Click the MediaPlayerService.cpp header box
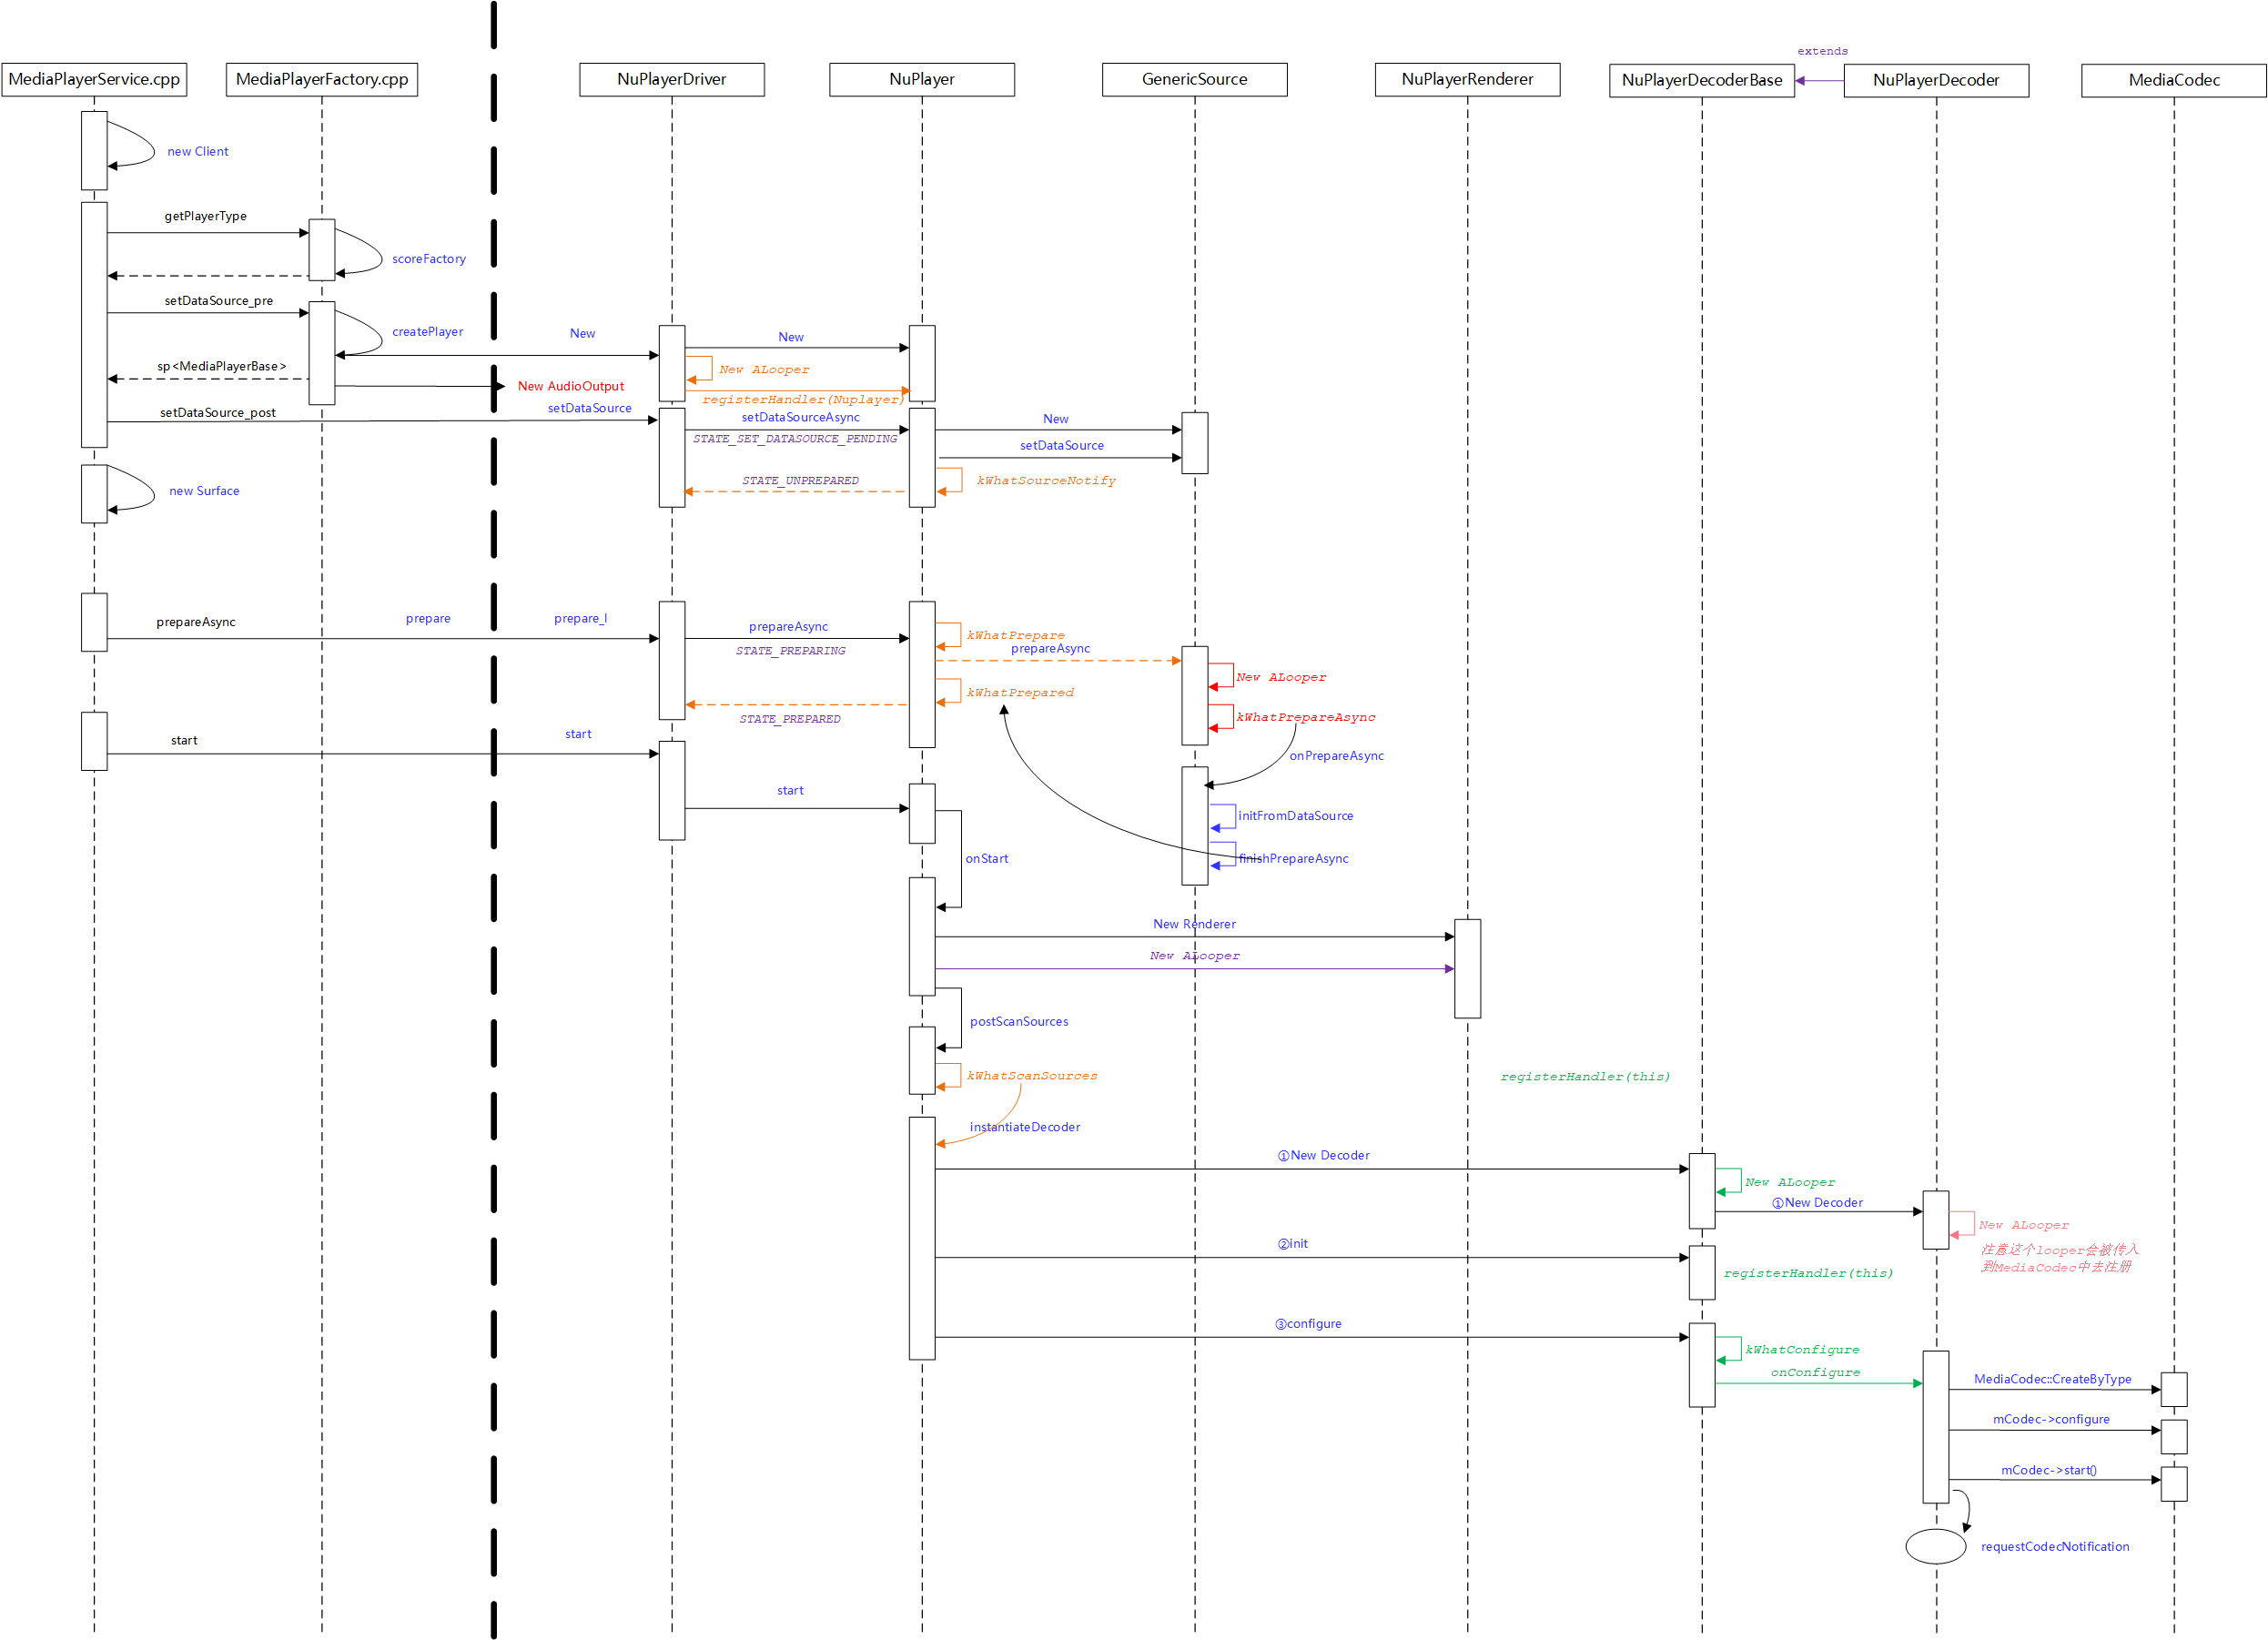 (94, 79)
